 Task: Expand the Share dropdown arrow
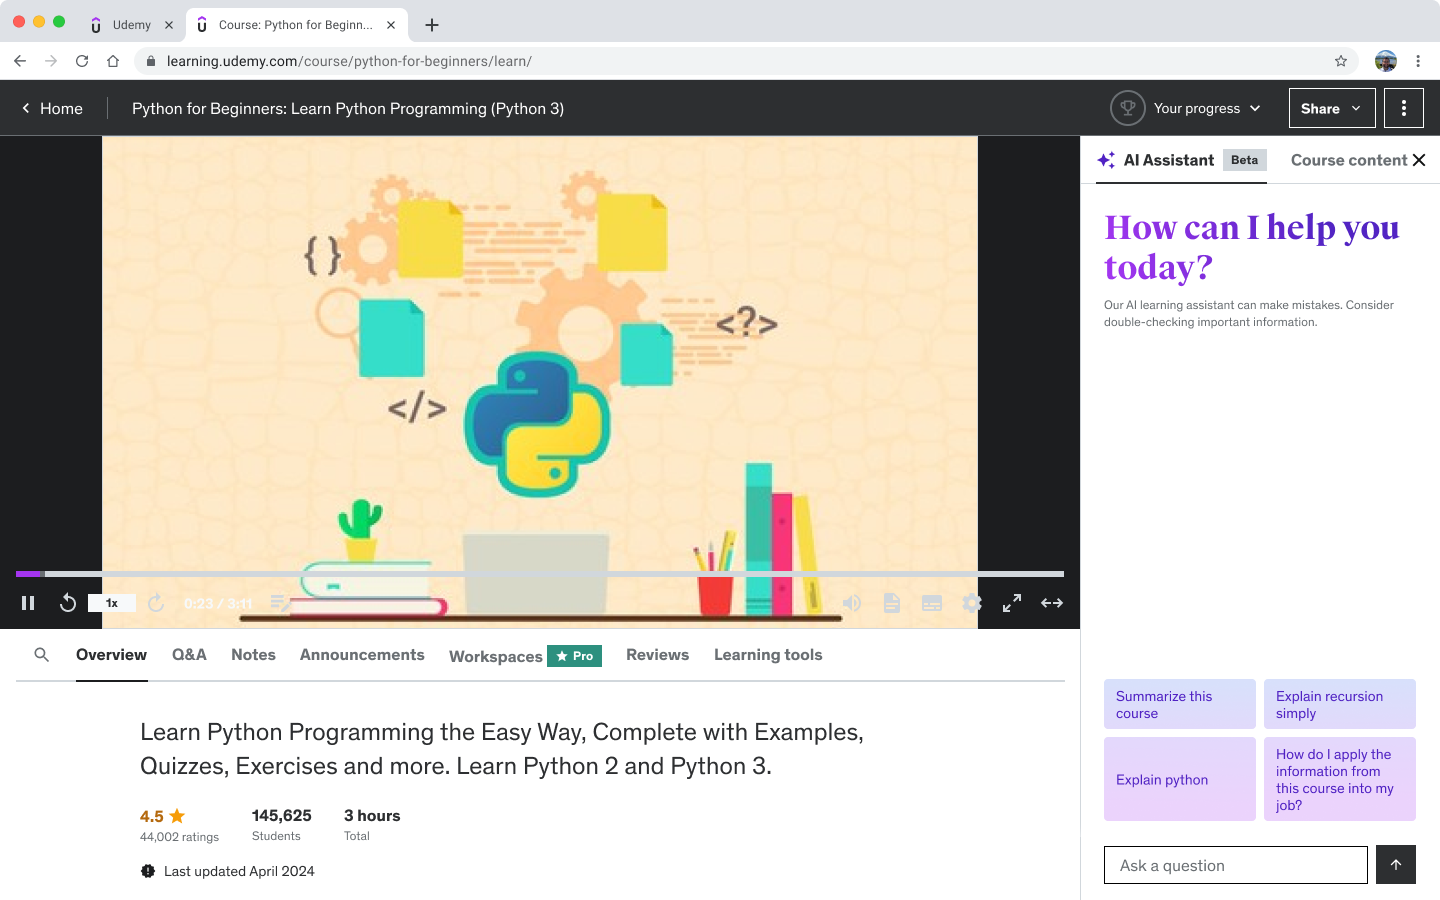point(1355,108)
